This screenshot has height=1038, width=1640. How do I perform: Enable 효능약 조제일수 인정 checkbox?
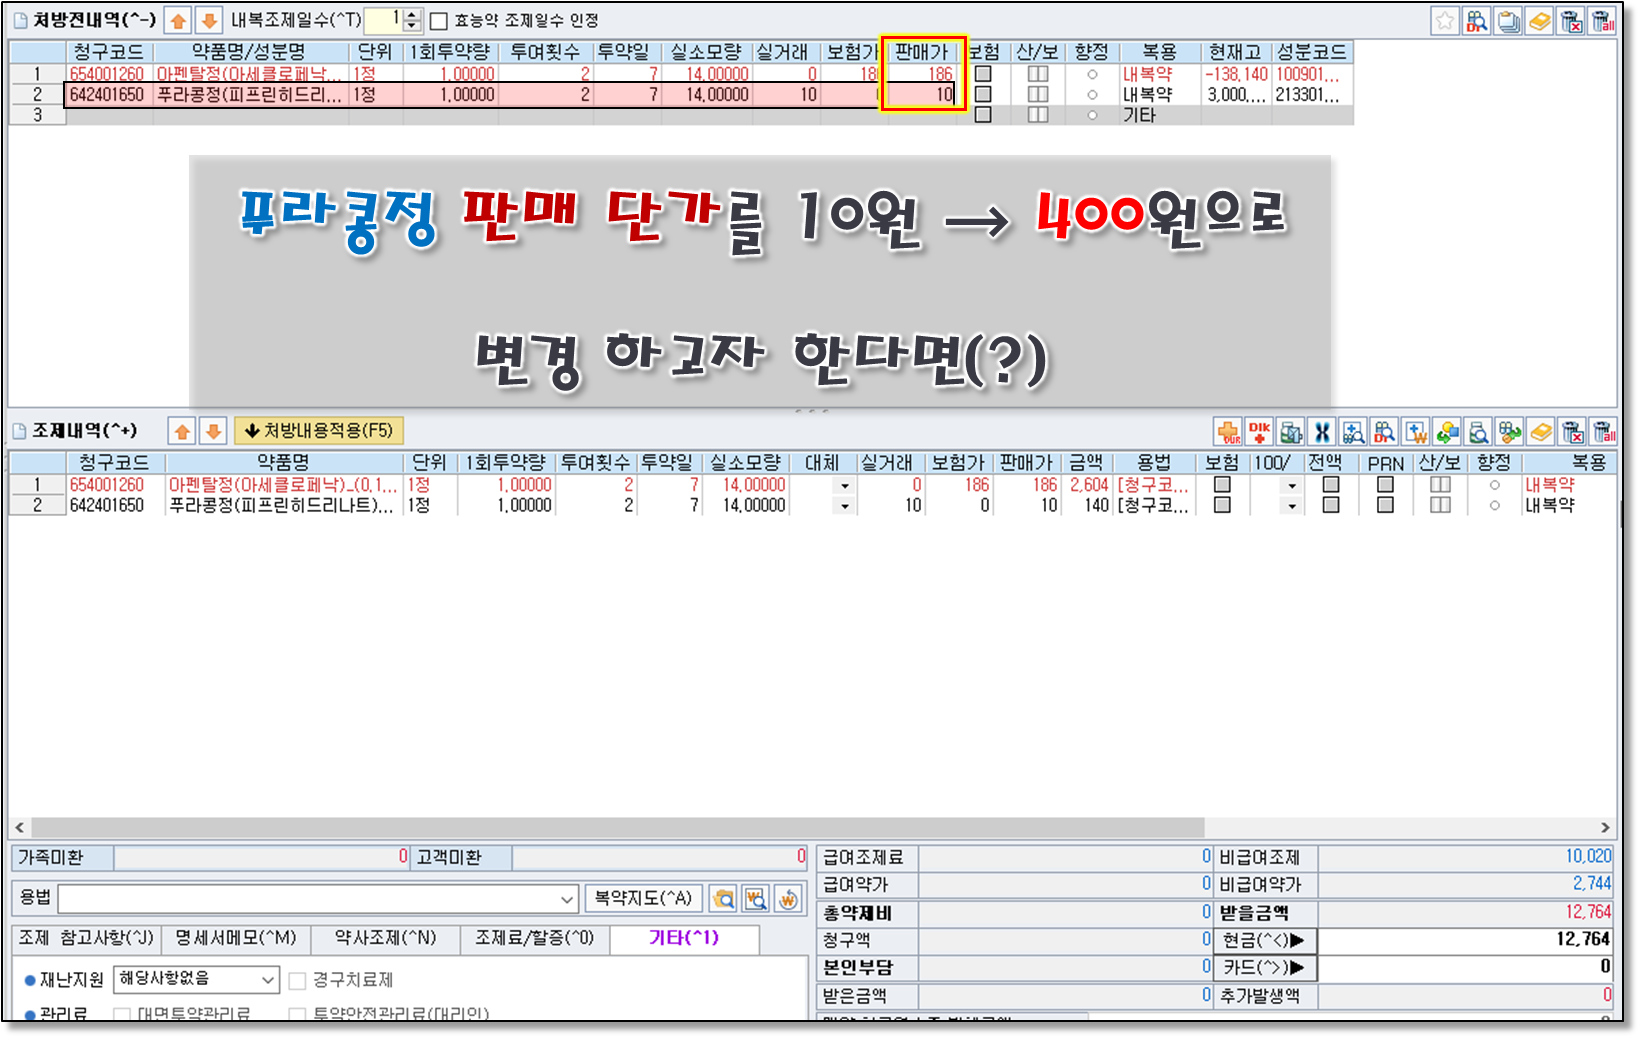(x=439, y=21)
